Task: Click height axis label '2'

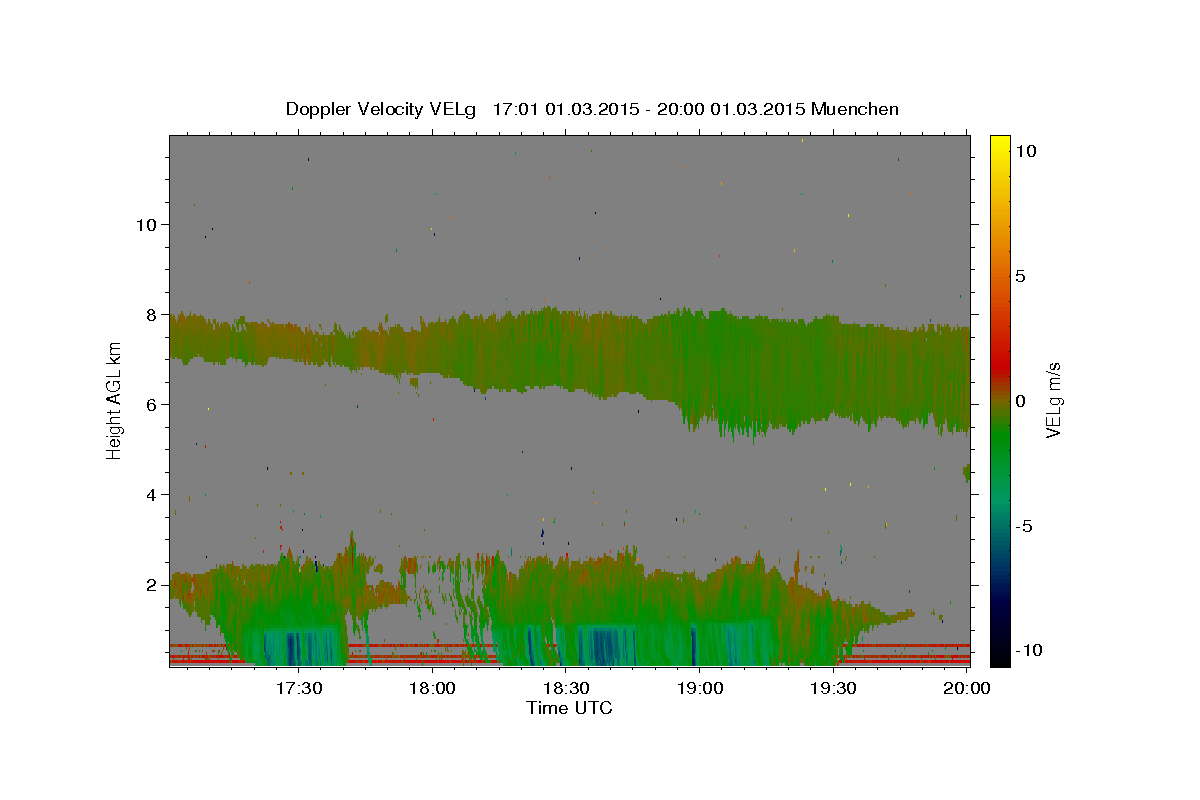Action: pos(150,585)
